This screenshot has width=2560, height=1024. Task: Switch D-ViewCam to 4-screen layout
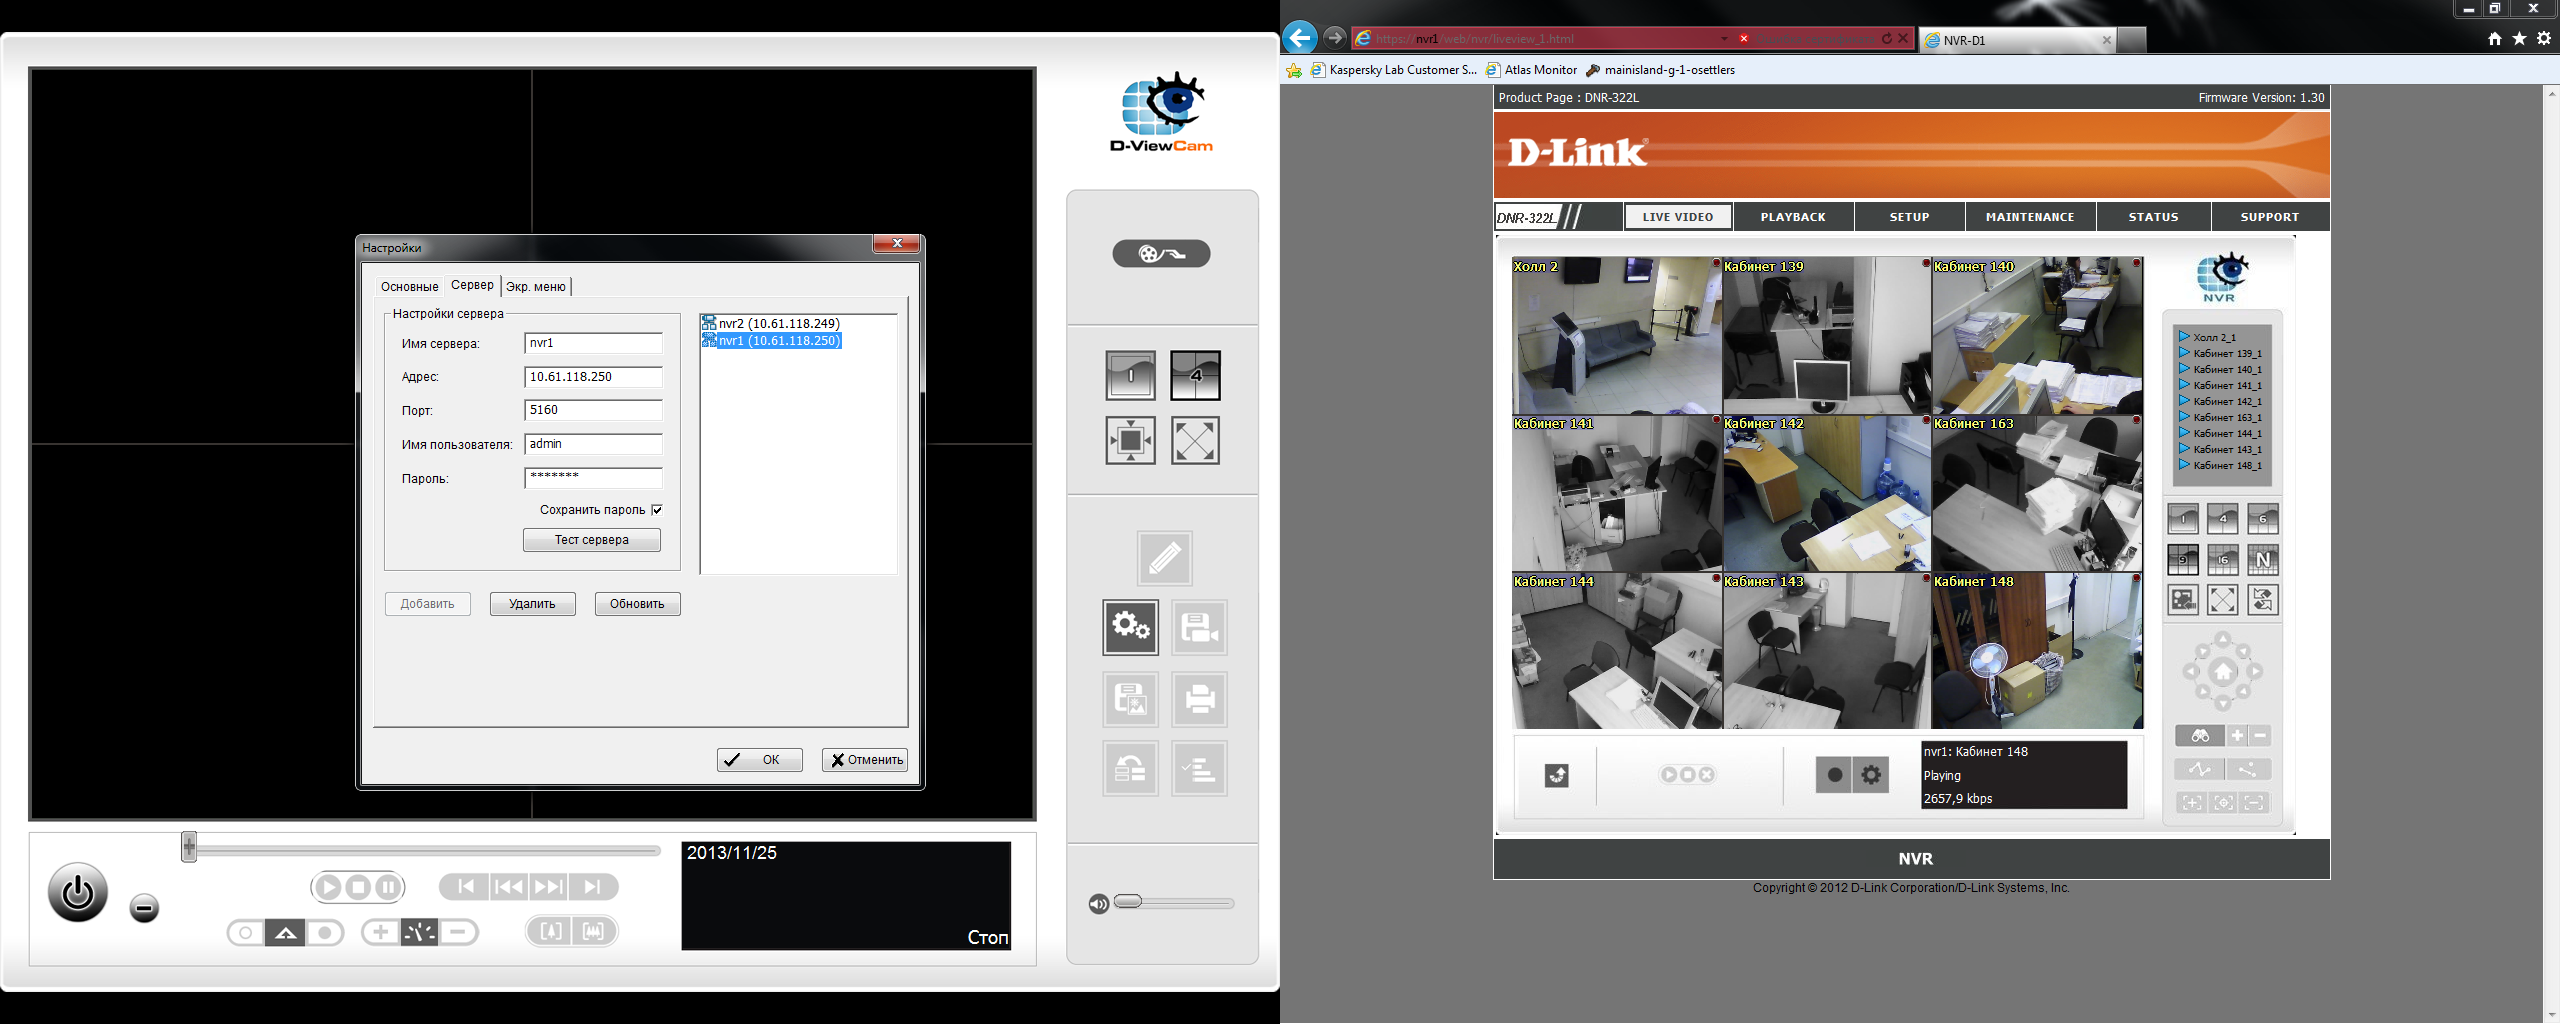[1196, 376]
